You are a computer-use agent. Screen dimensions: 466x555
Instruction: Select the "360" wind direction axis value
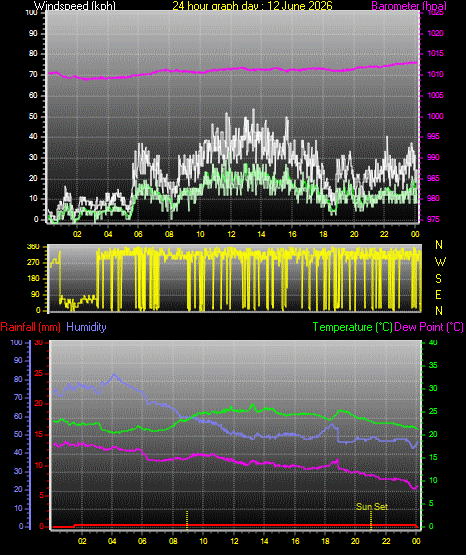[33, 247]
